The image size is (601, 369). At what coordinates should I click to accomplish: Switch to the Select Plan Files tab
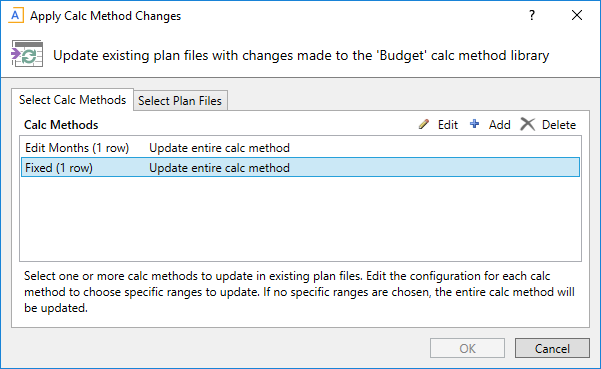click(180, 100)
